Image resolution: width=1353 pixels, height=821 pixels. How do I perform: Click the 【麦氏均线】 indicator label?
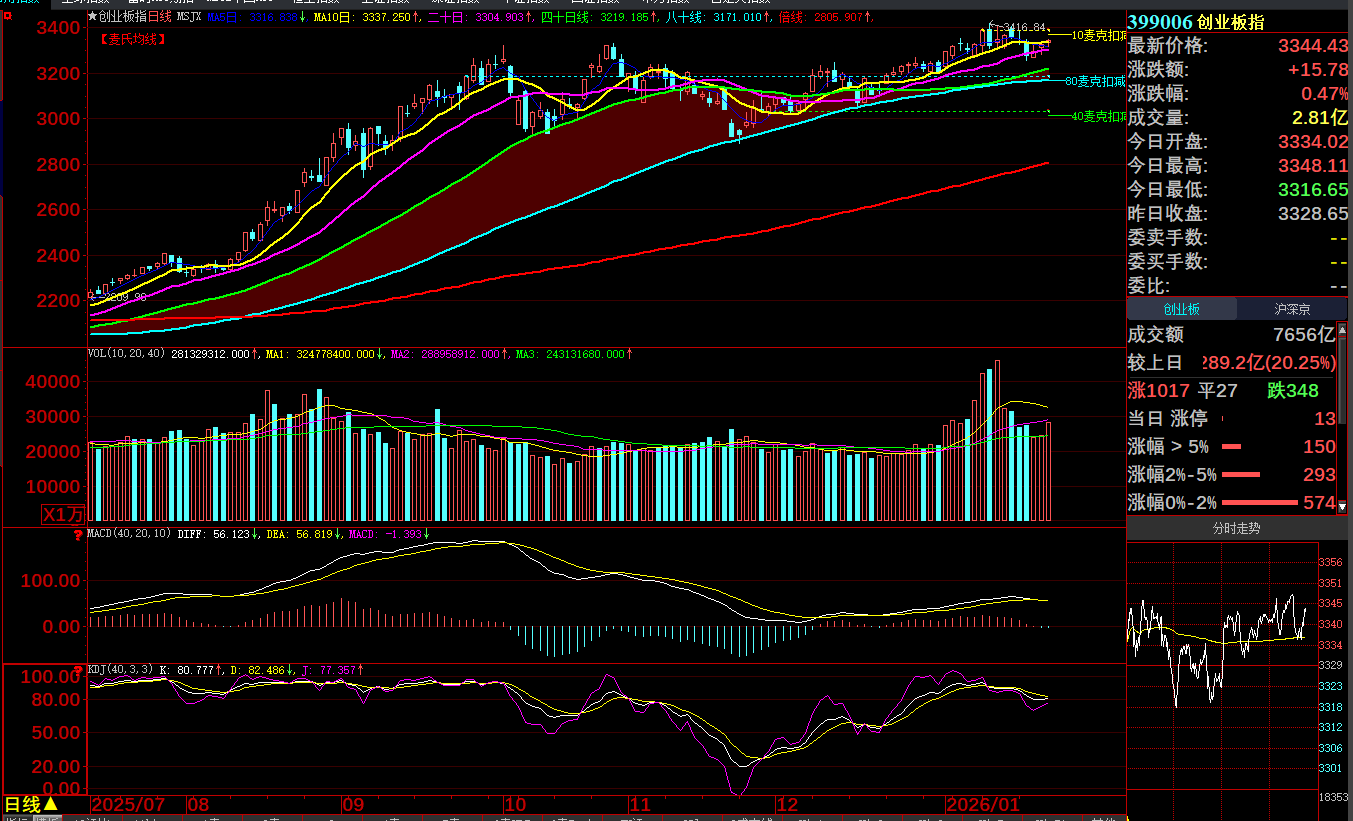point(131,39)
